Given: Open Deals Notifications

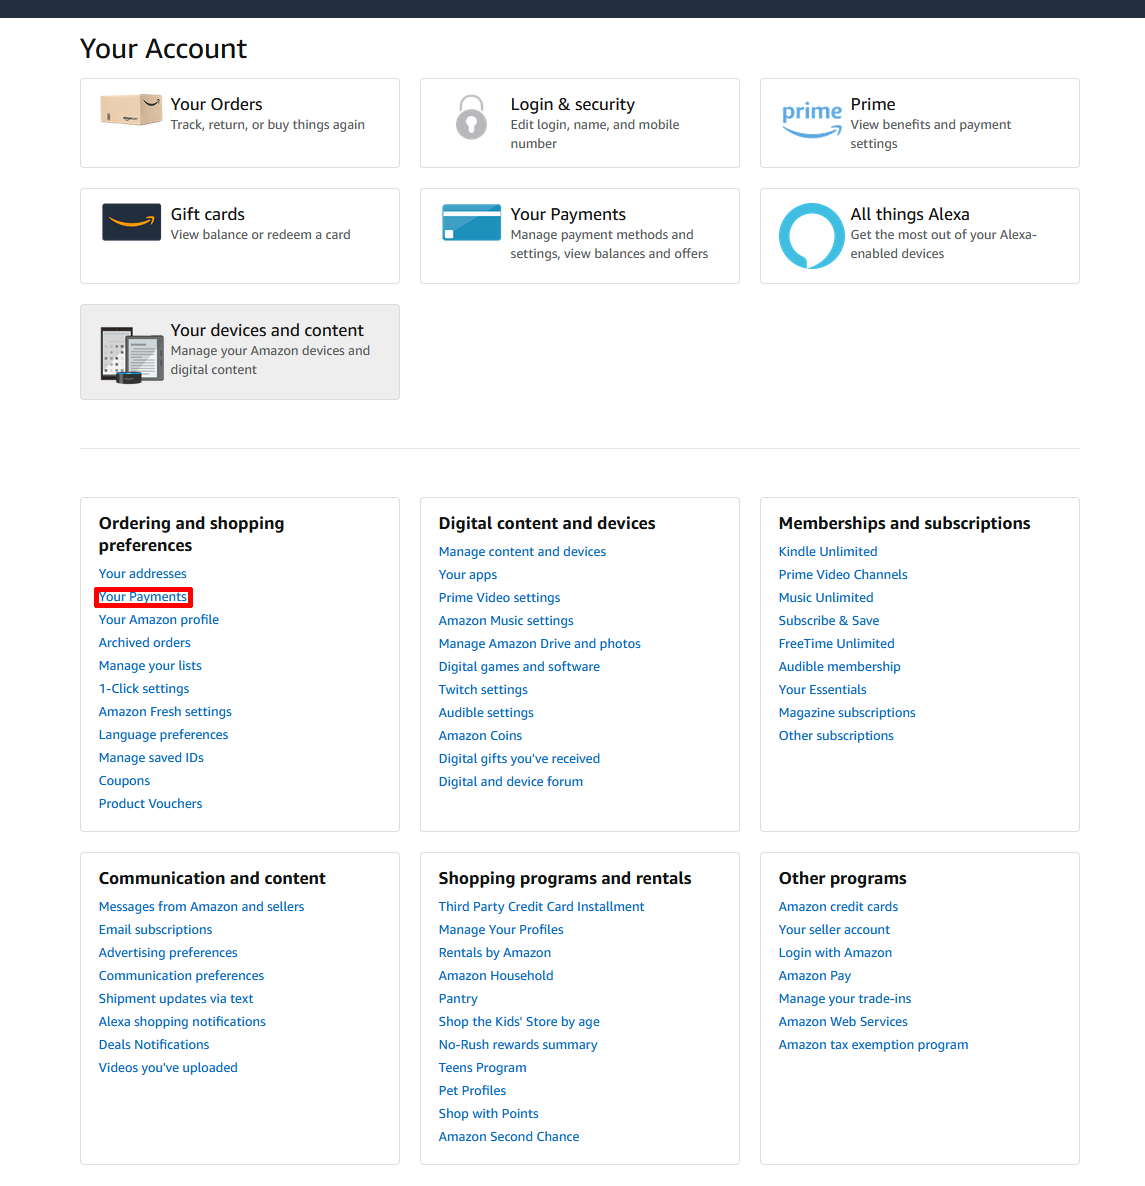Looking at the screenshot, I should pyautogui.click(x=154, y=1045).
